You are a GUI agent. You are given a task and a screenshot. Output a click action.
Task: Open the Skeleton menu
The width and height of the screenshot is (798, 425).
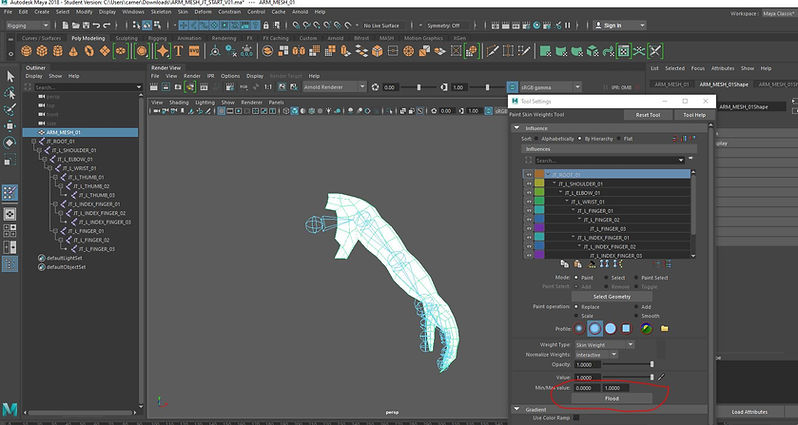161,11
